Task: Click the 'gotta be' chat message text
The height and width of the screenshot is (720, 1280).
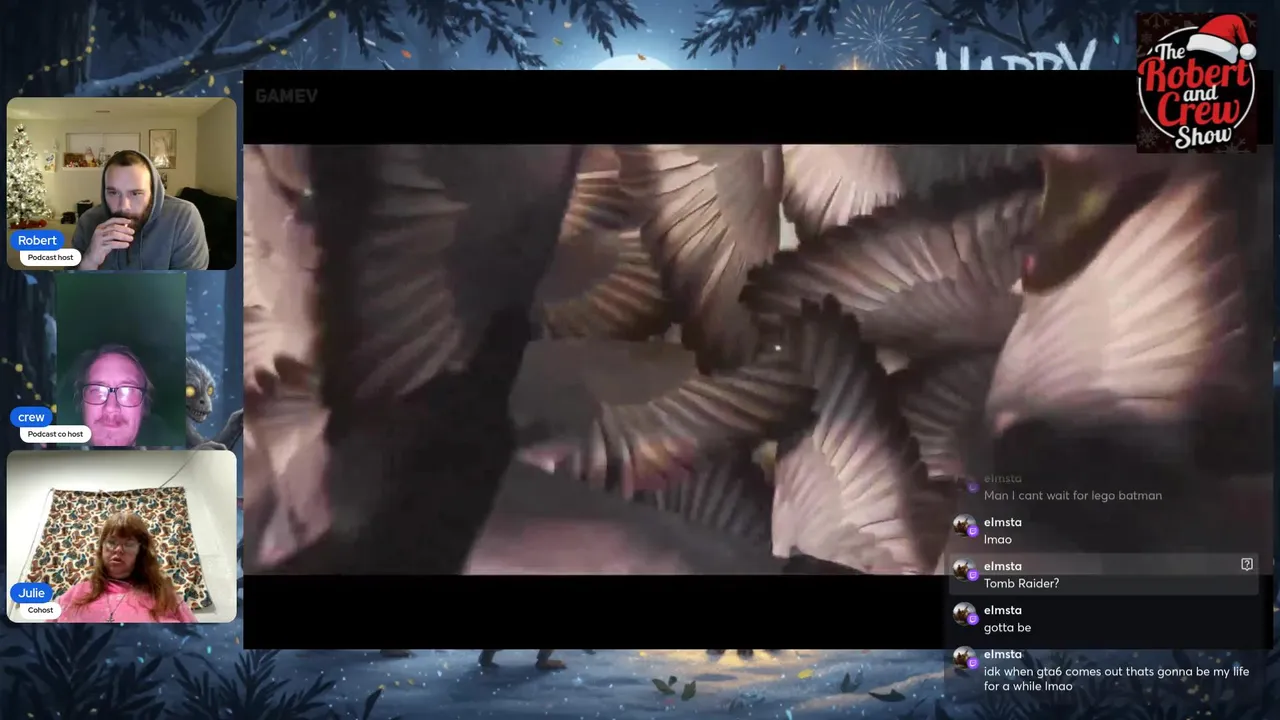Action: 1007,627
